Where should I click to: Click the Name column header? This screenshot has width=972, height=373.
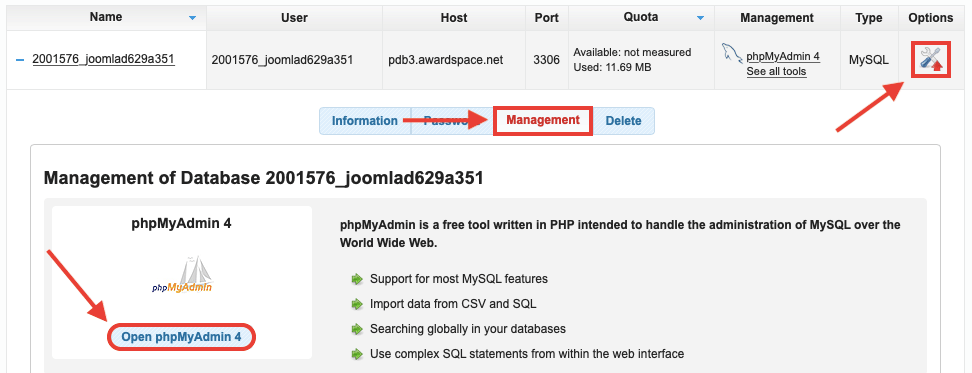coord(105,18)
